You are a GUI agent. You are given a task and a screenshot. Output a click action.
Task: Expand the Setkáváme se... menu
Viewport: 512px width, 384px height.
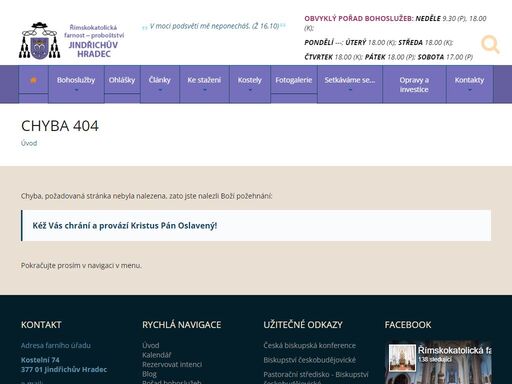(350, 84)
